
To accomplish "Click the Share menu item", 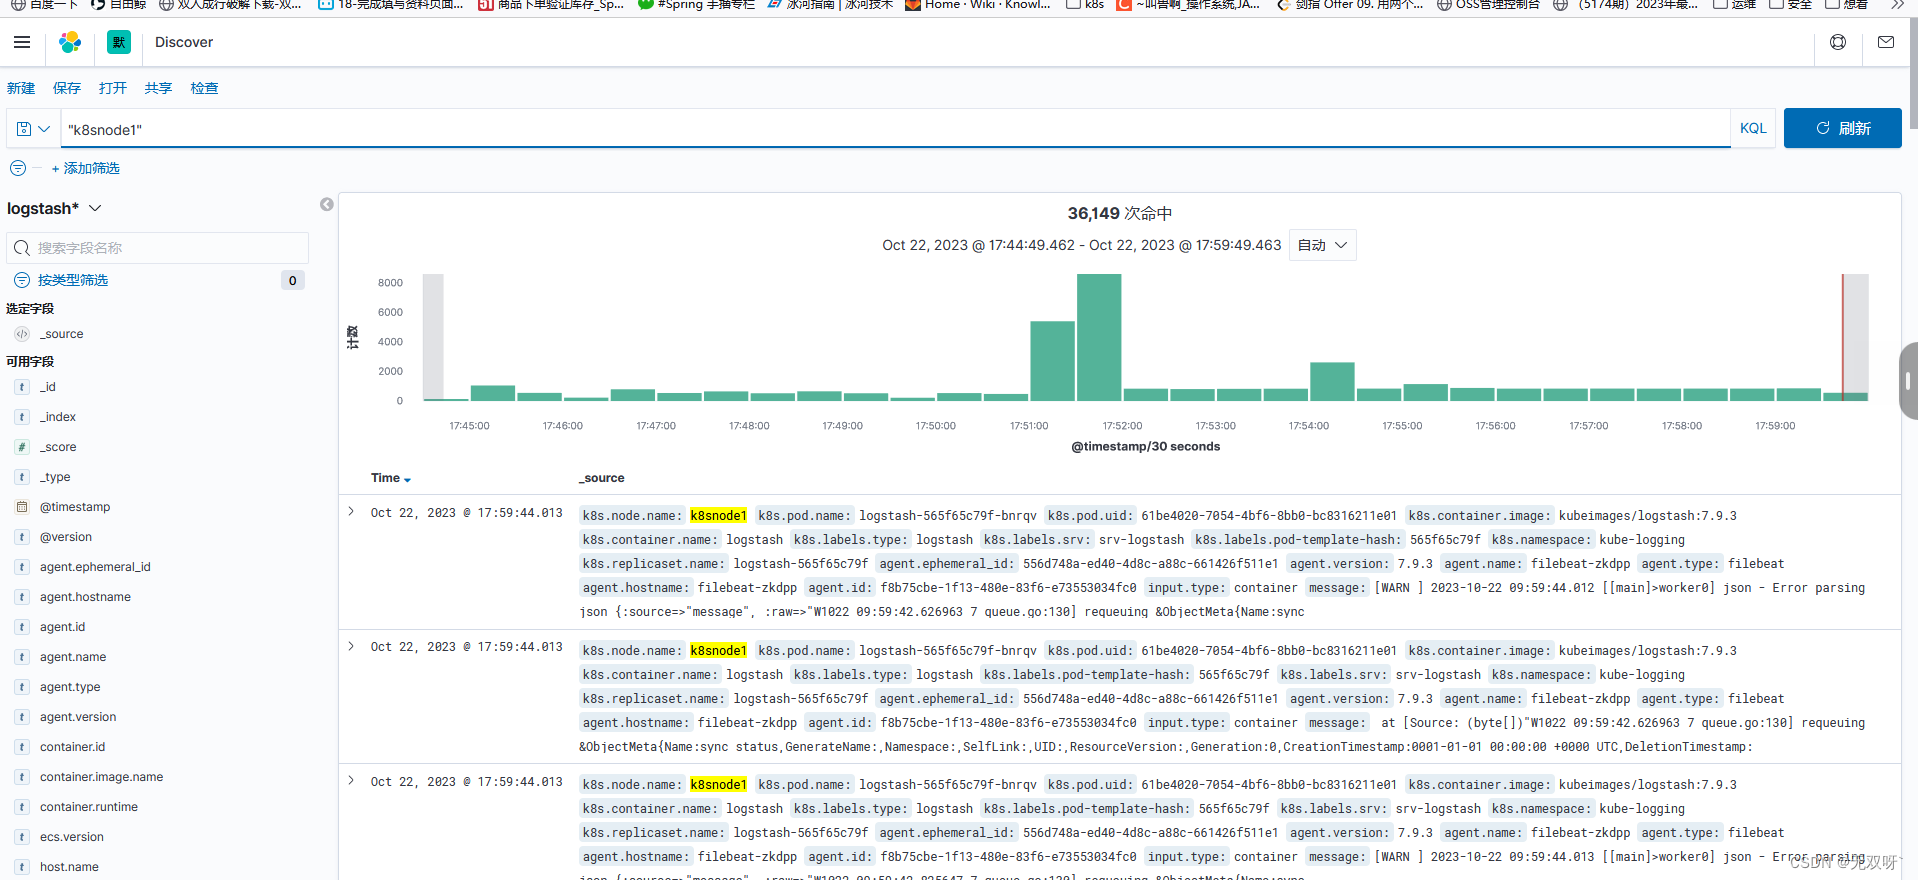I will (158, 88).
